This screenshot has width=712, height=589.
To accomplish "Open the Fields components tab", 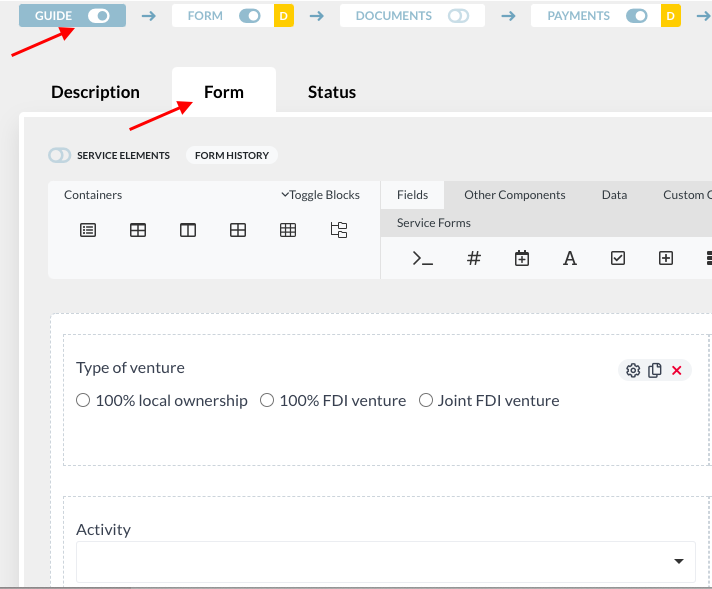I will coord(412,195).
